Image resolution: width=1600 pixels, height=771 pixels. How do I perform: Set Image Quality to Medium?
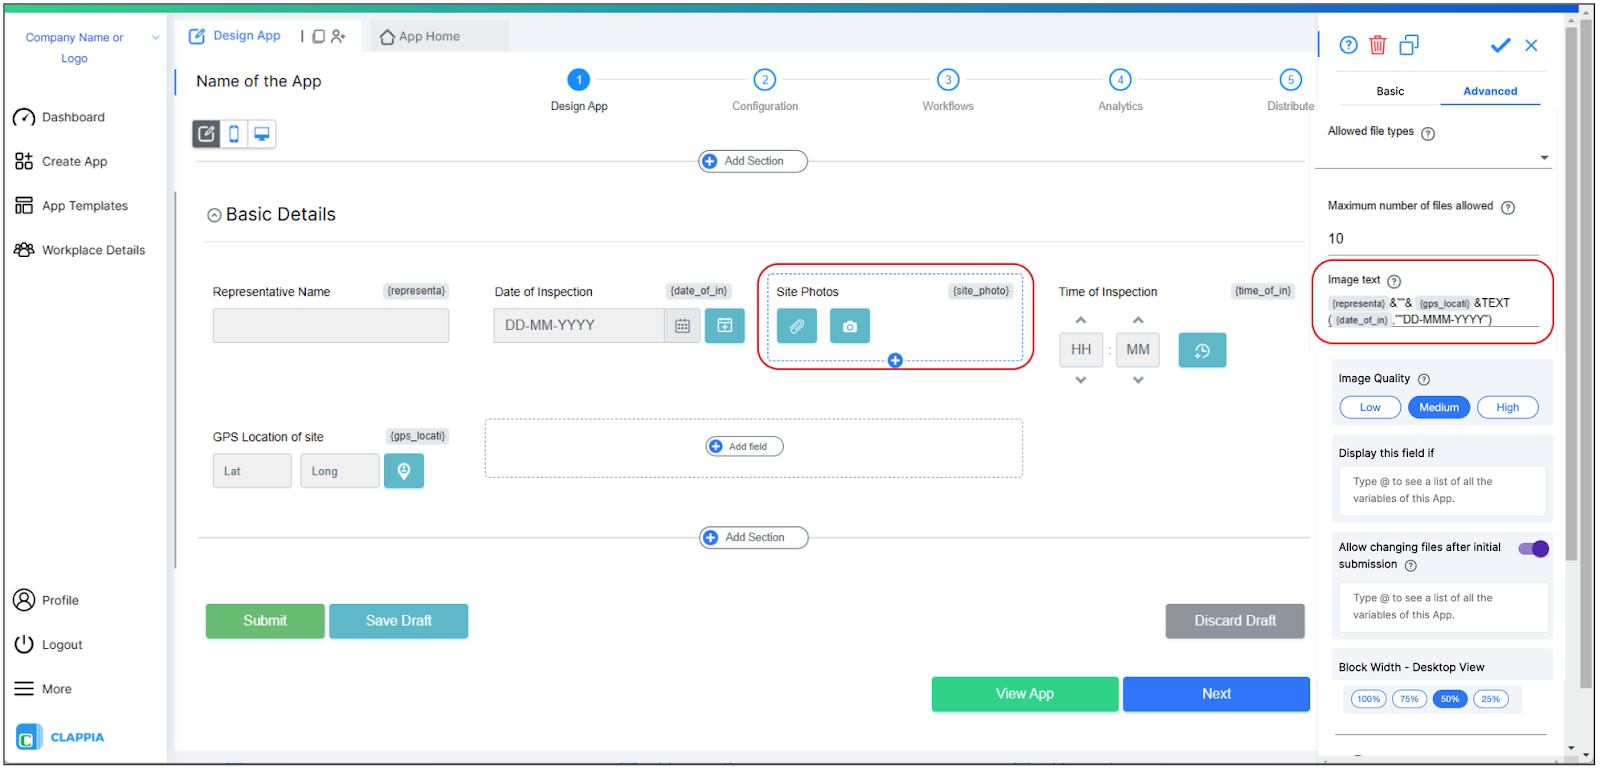click(x=1439, y=407)
